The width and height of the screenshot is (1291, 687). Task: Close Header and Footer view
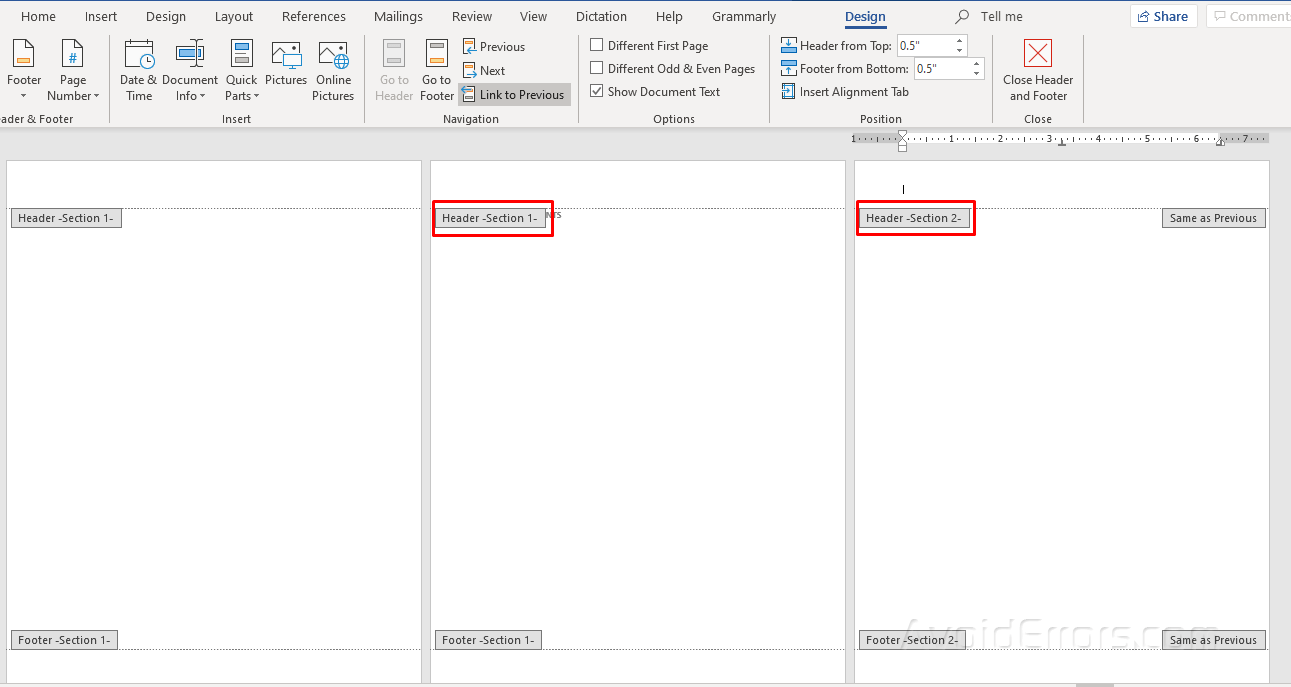click(x=1037, y=68)
